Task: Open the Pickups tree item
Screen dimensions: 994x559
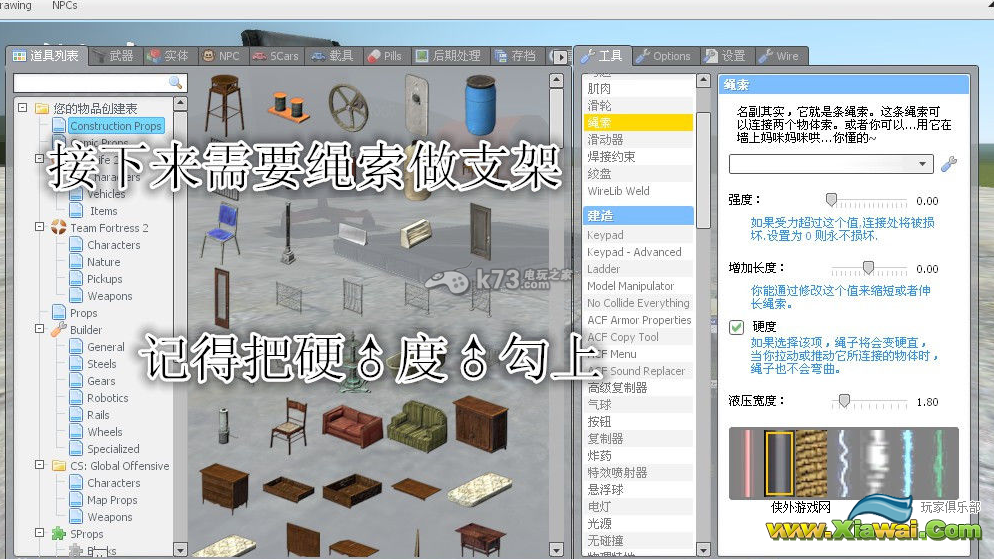Action: [105, 279]
